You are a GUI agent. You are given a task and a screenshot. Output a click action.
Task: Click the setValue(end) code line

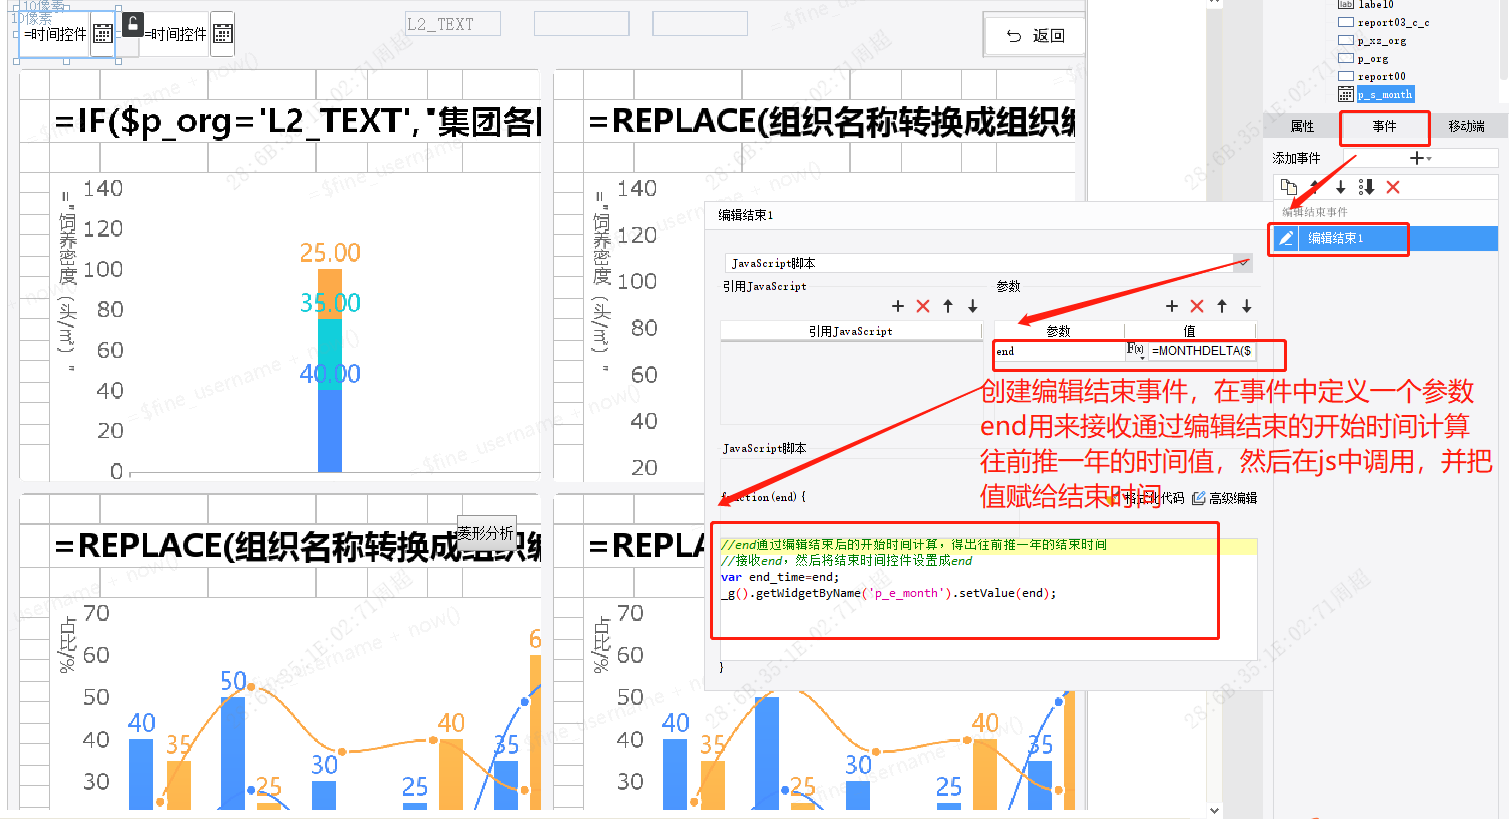(x=888, y=593)
